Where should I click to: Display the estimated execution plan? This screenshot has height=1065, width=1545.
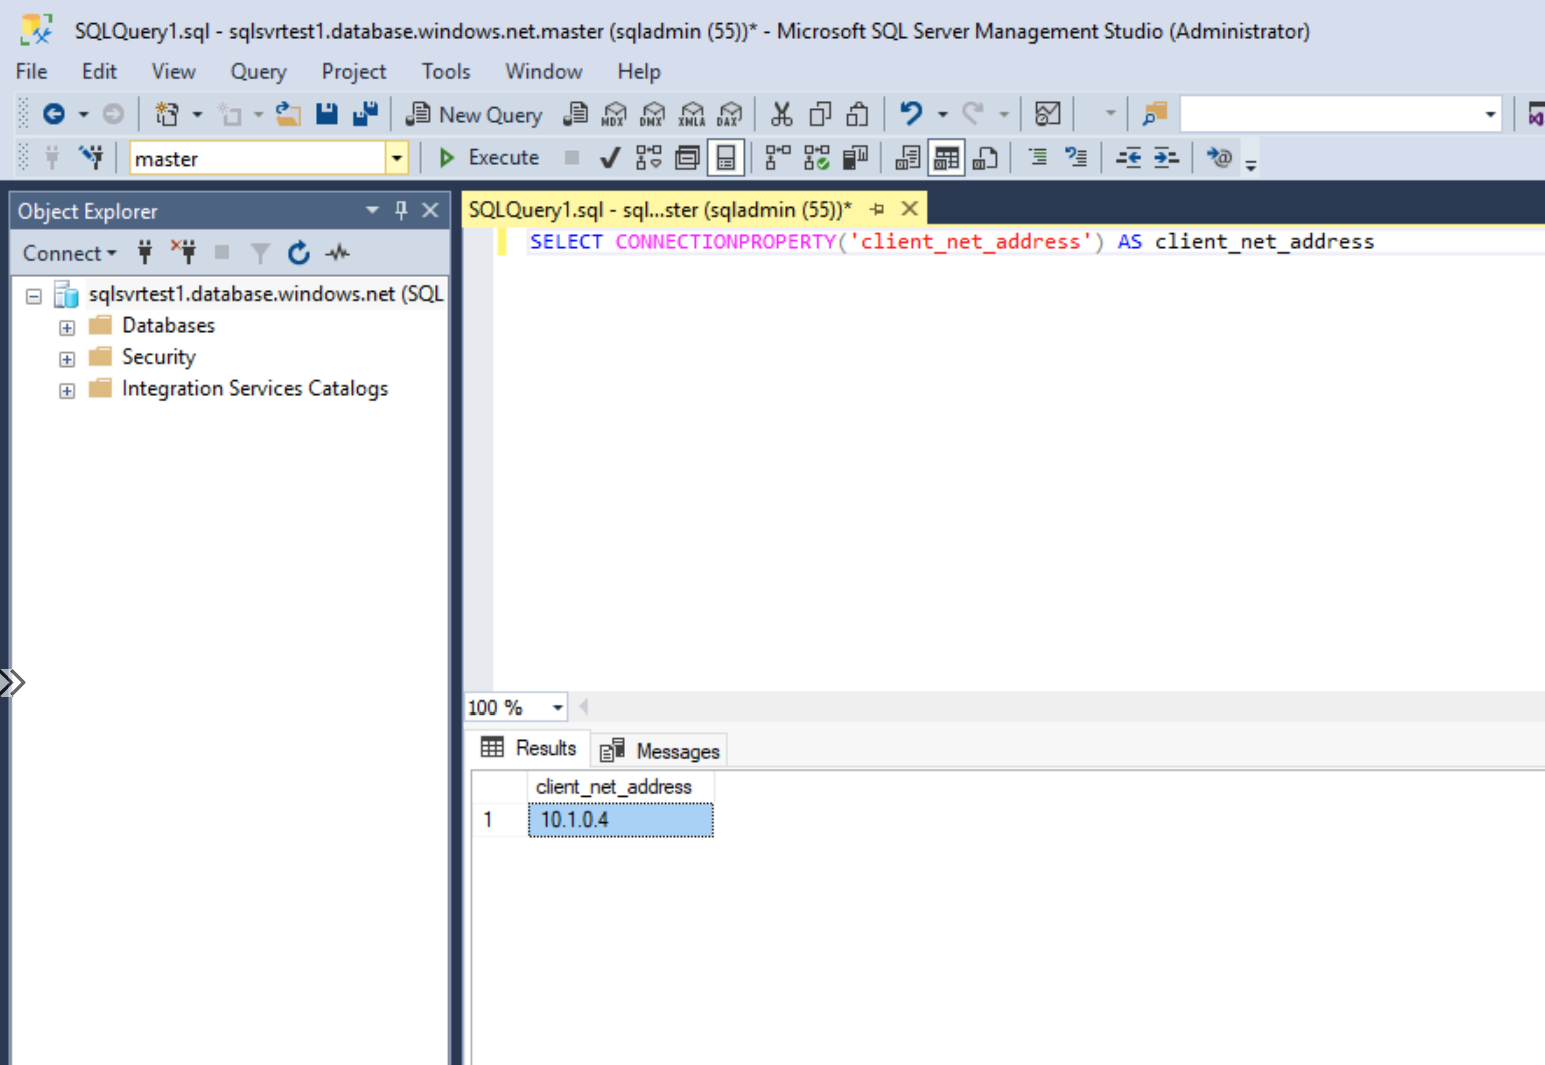649,157
